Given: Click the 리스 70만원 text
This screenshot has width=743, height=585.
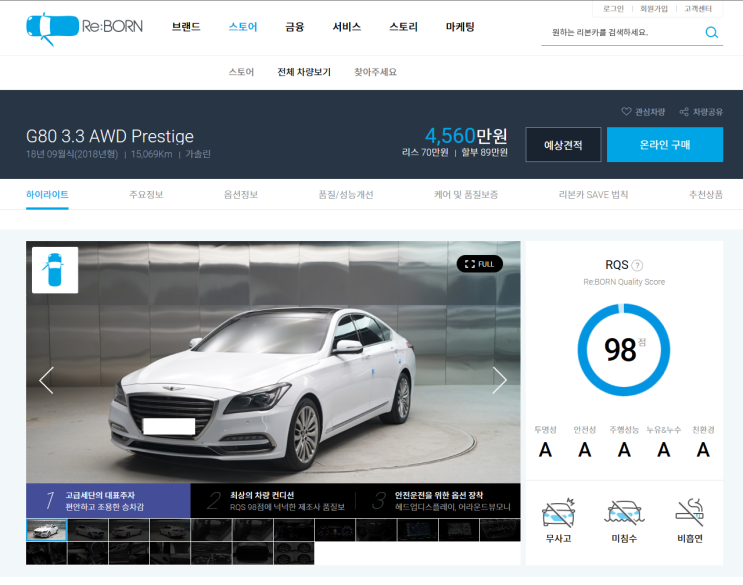Looking at the screenshot, I should coord(425,153).
